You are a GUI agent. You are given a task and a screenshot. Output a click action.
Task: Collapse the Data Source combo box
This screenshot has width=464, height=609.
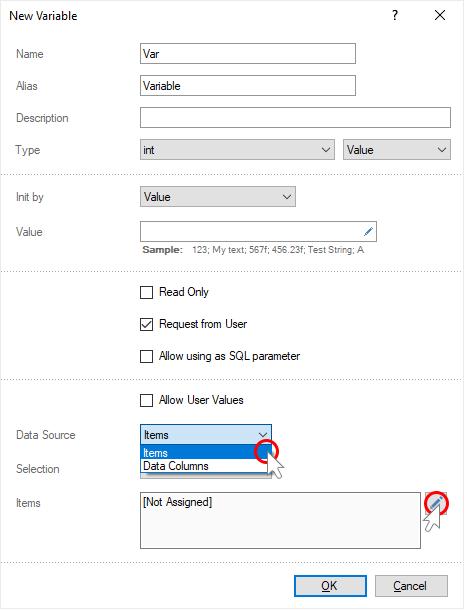point(206,435)
